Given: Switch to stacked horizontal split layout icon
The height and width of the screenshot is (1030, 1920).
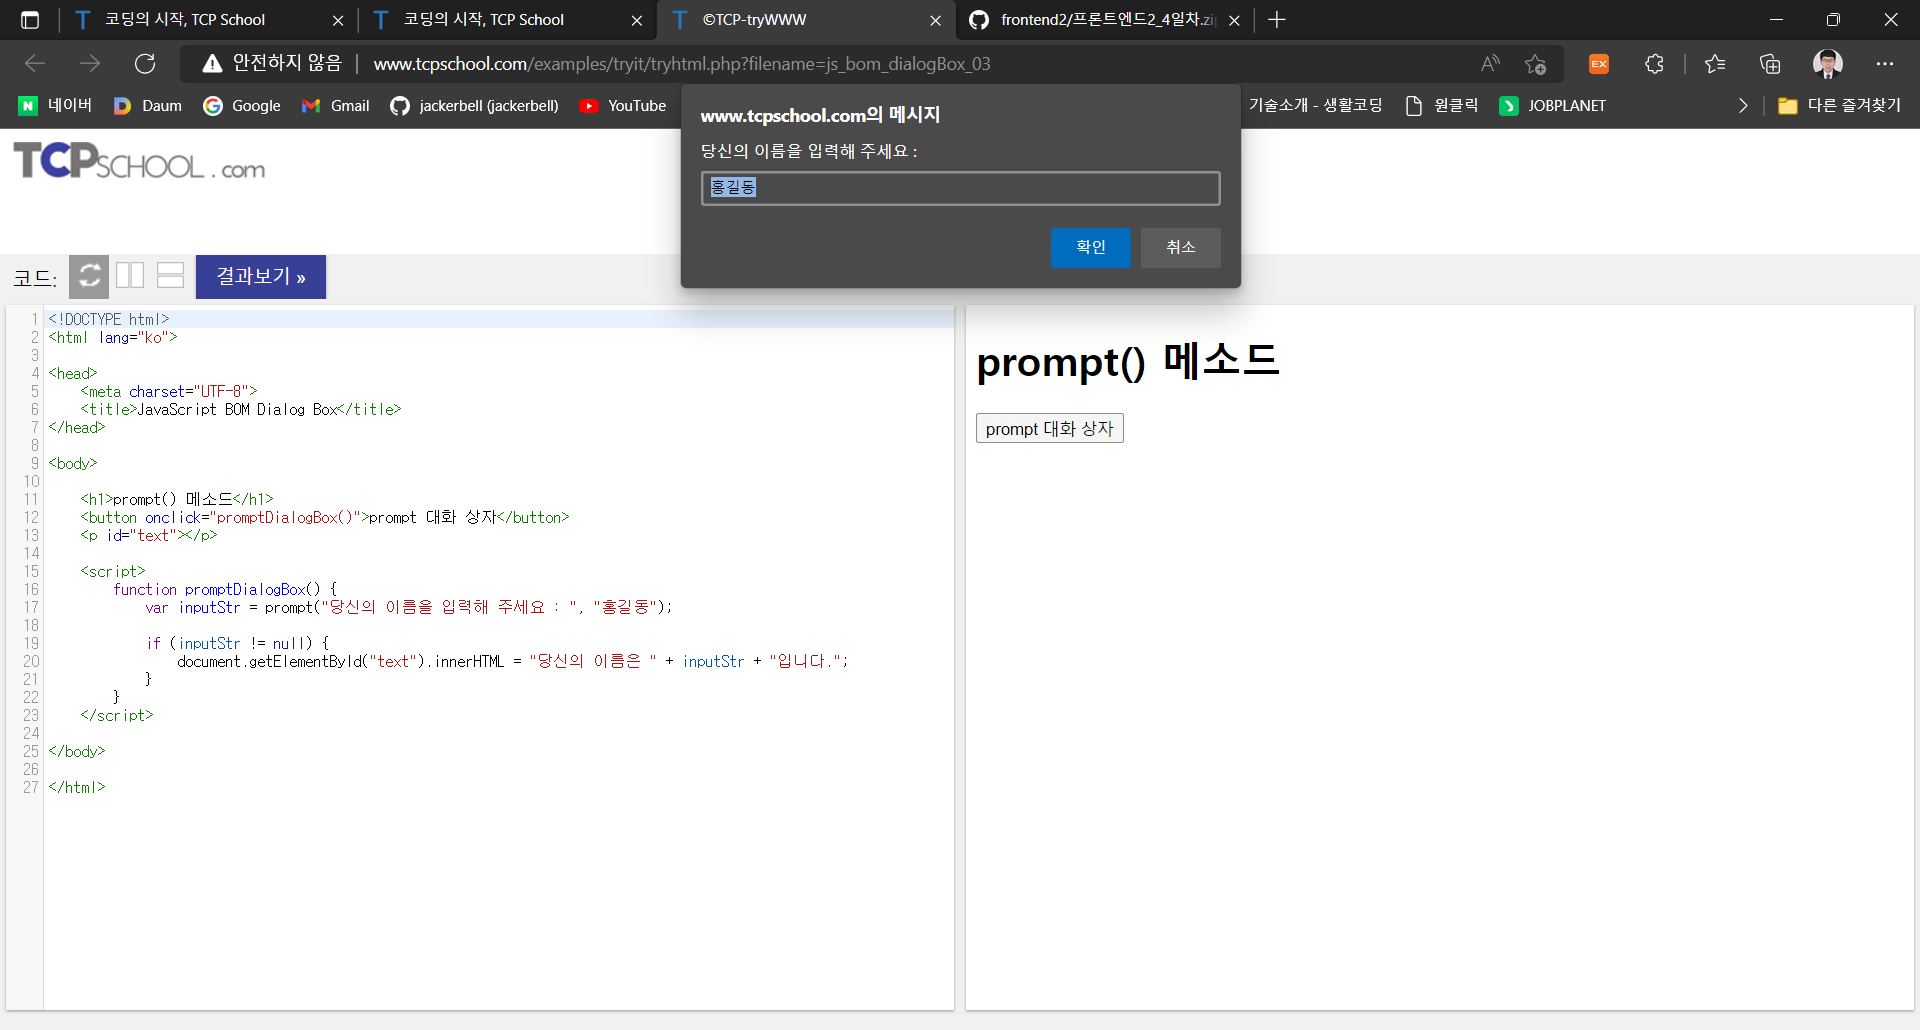Looking at the screenshot, I should tap(171, 275).
